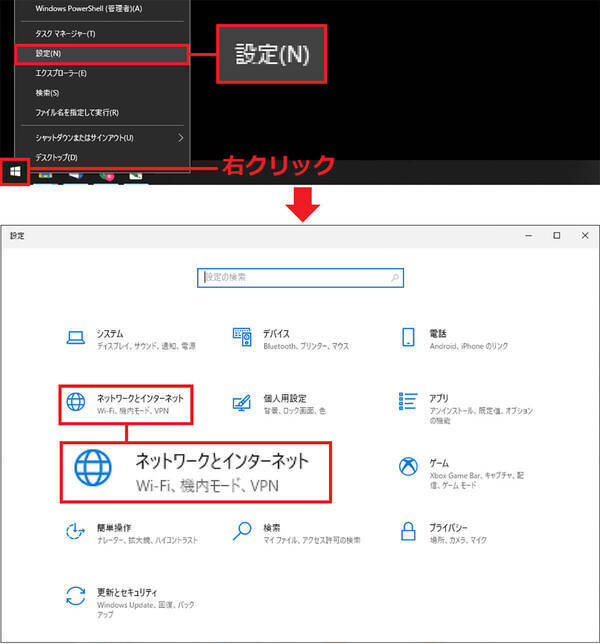This screenshot has height=644, width=600.
Task: Click the Ease of Access (簡単操作) icon
Action: point(75,531)
